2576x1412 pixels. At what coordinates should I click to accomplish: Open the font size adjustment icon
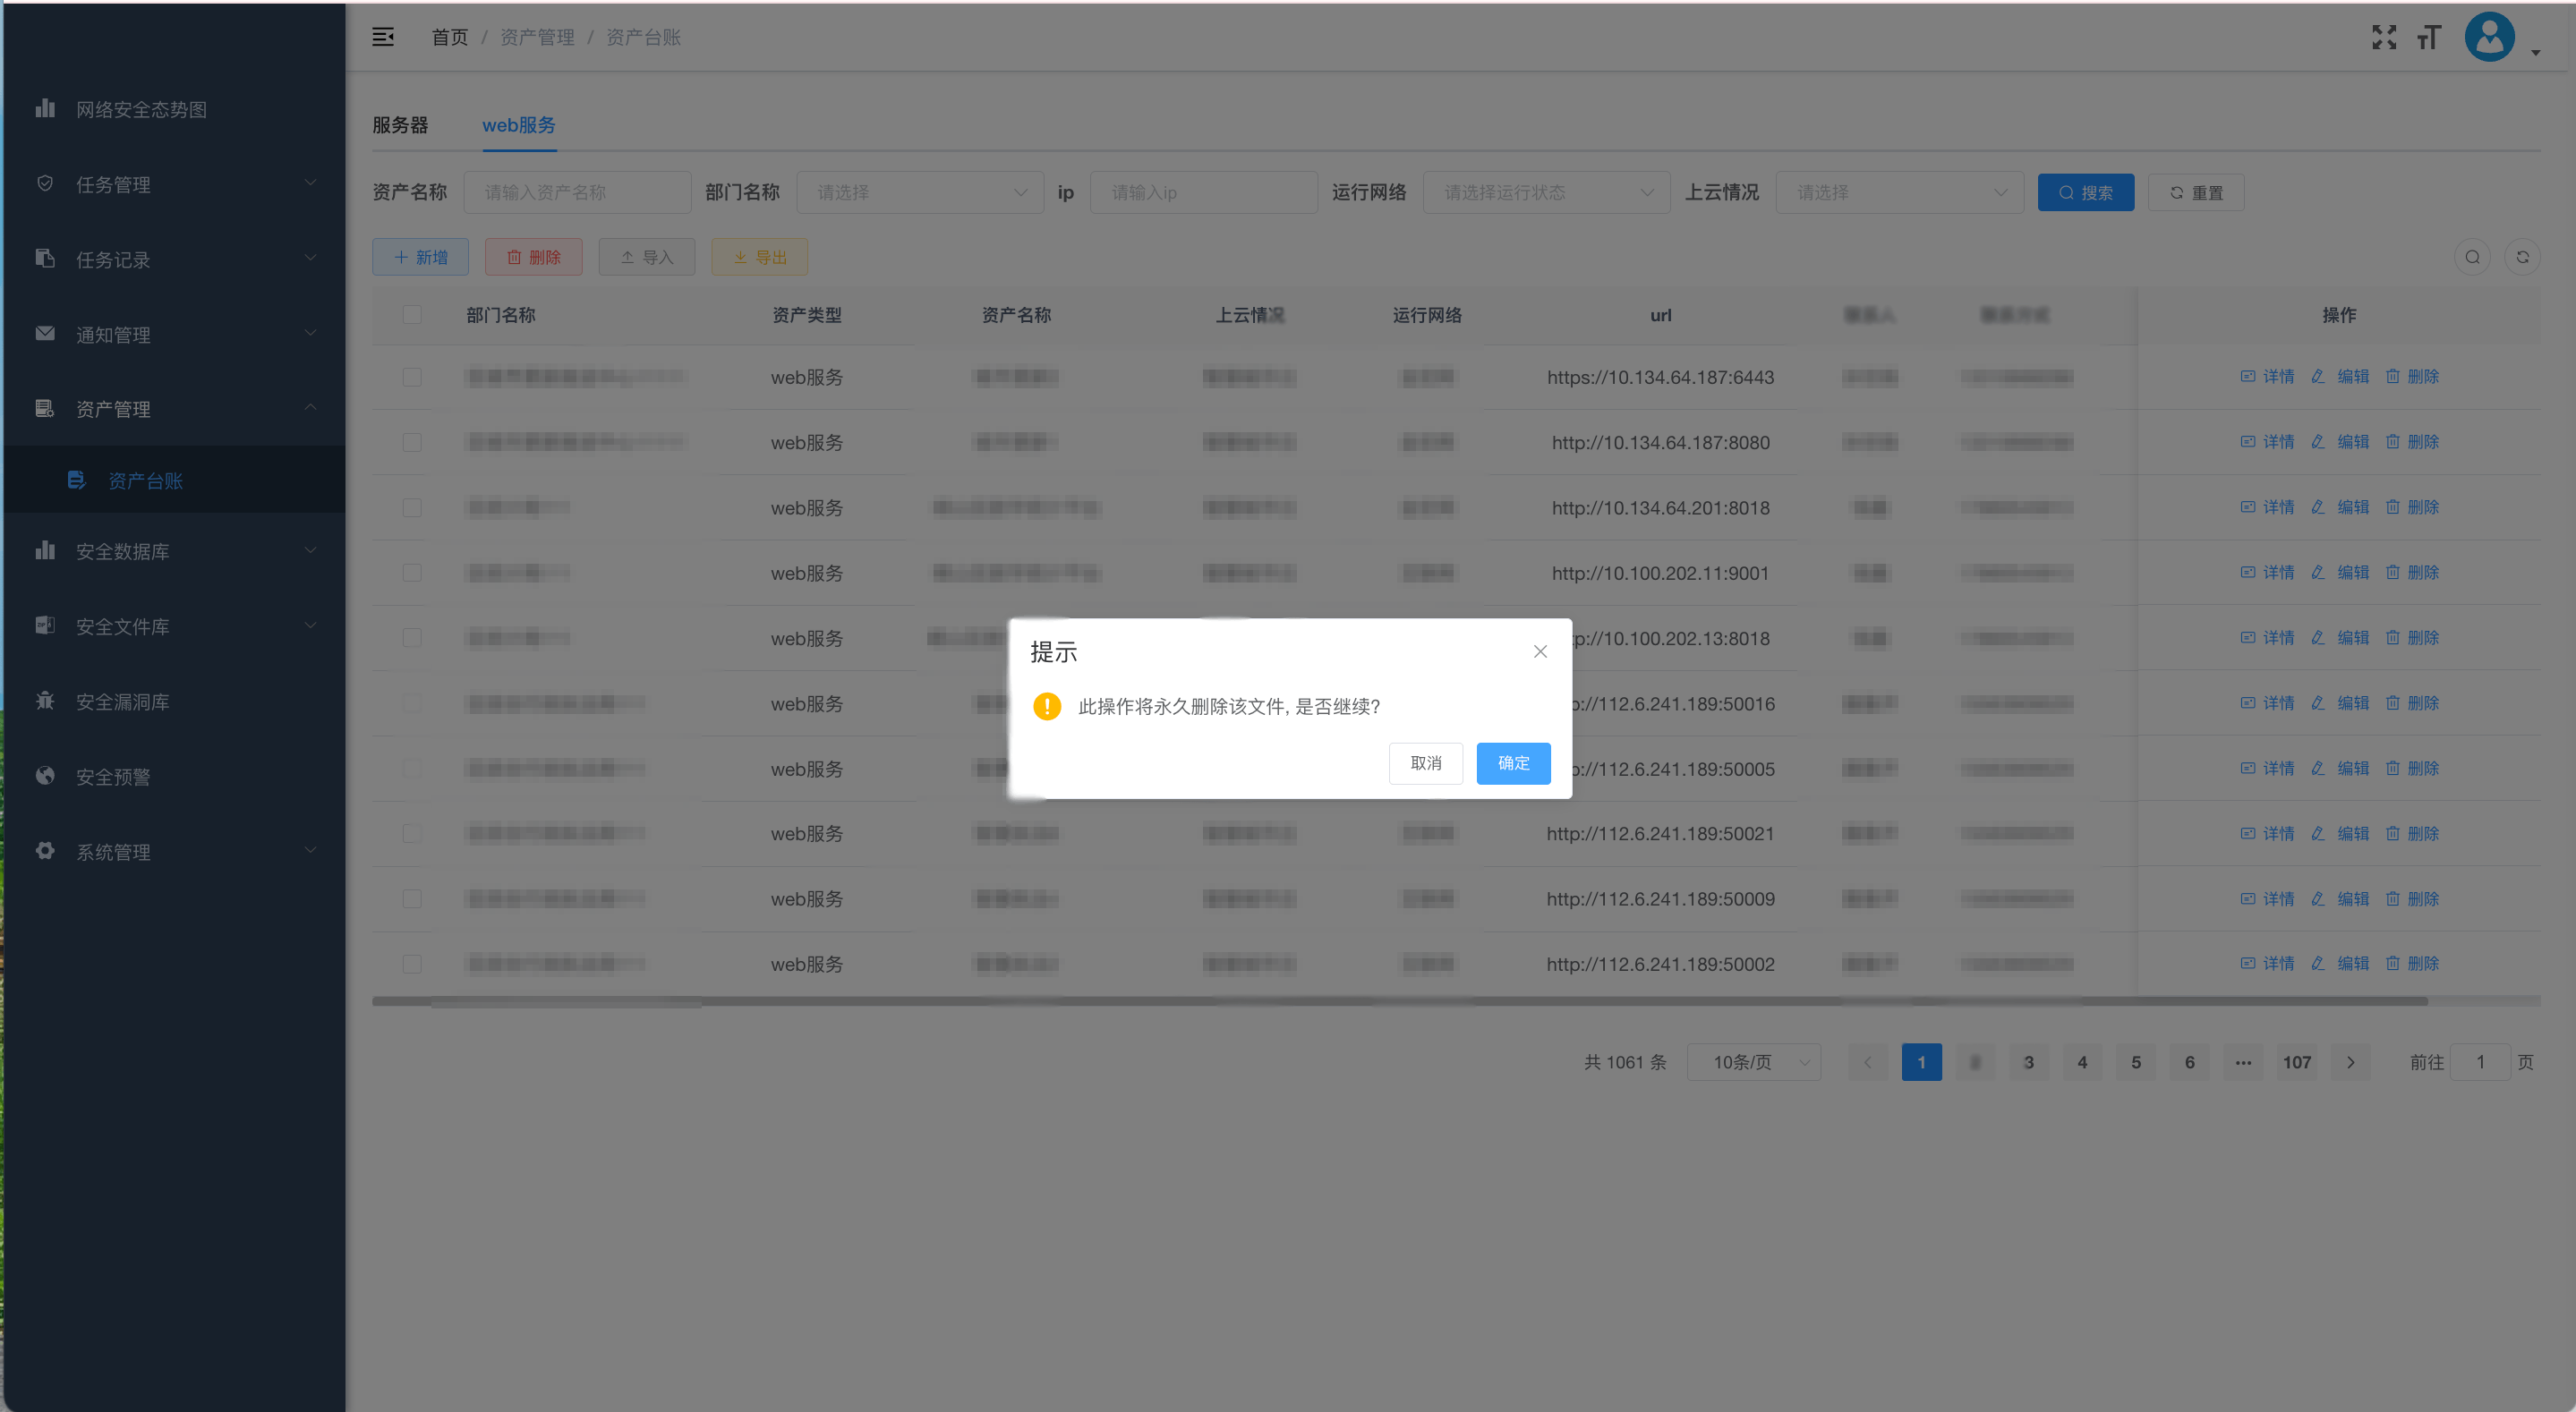click(x=2429, y=37)
